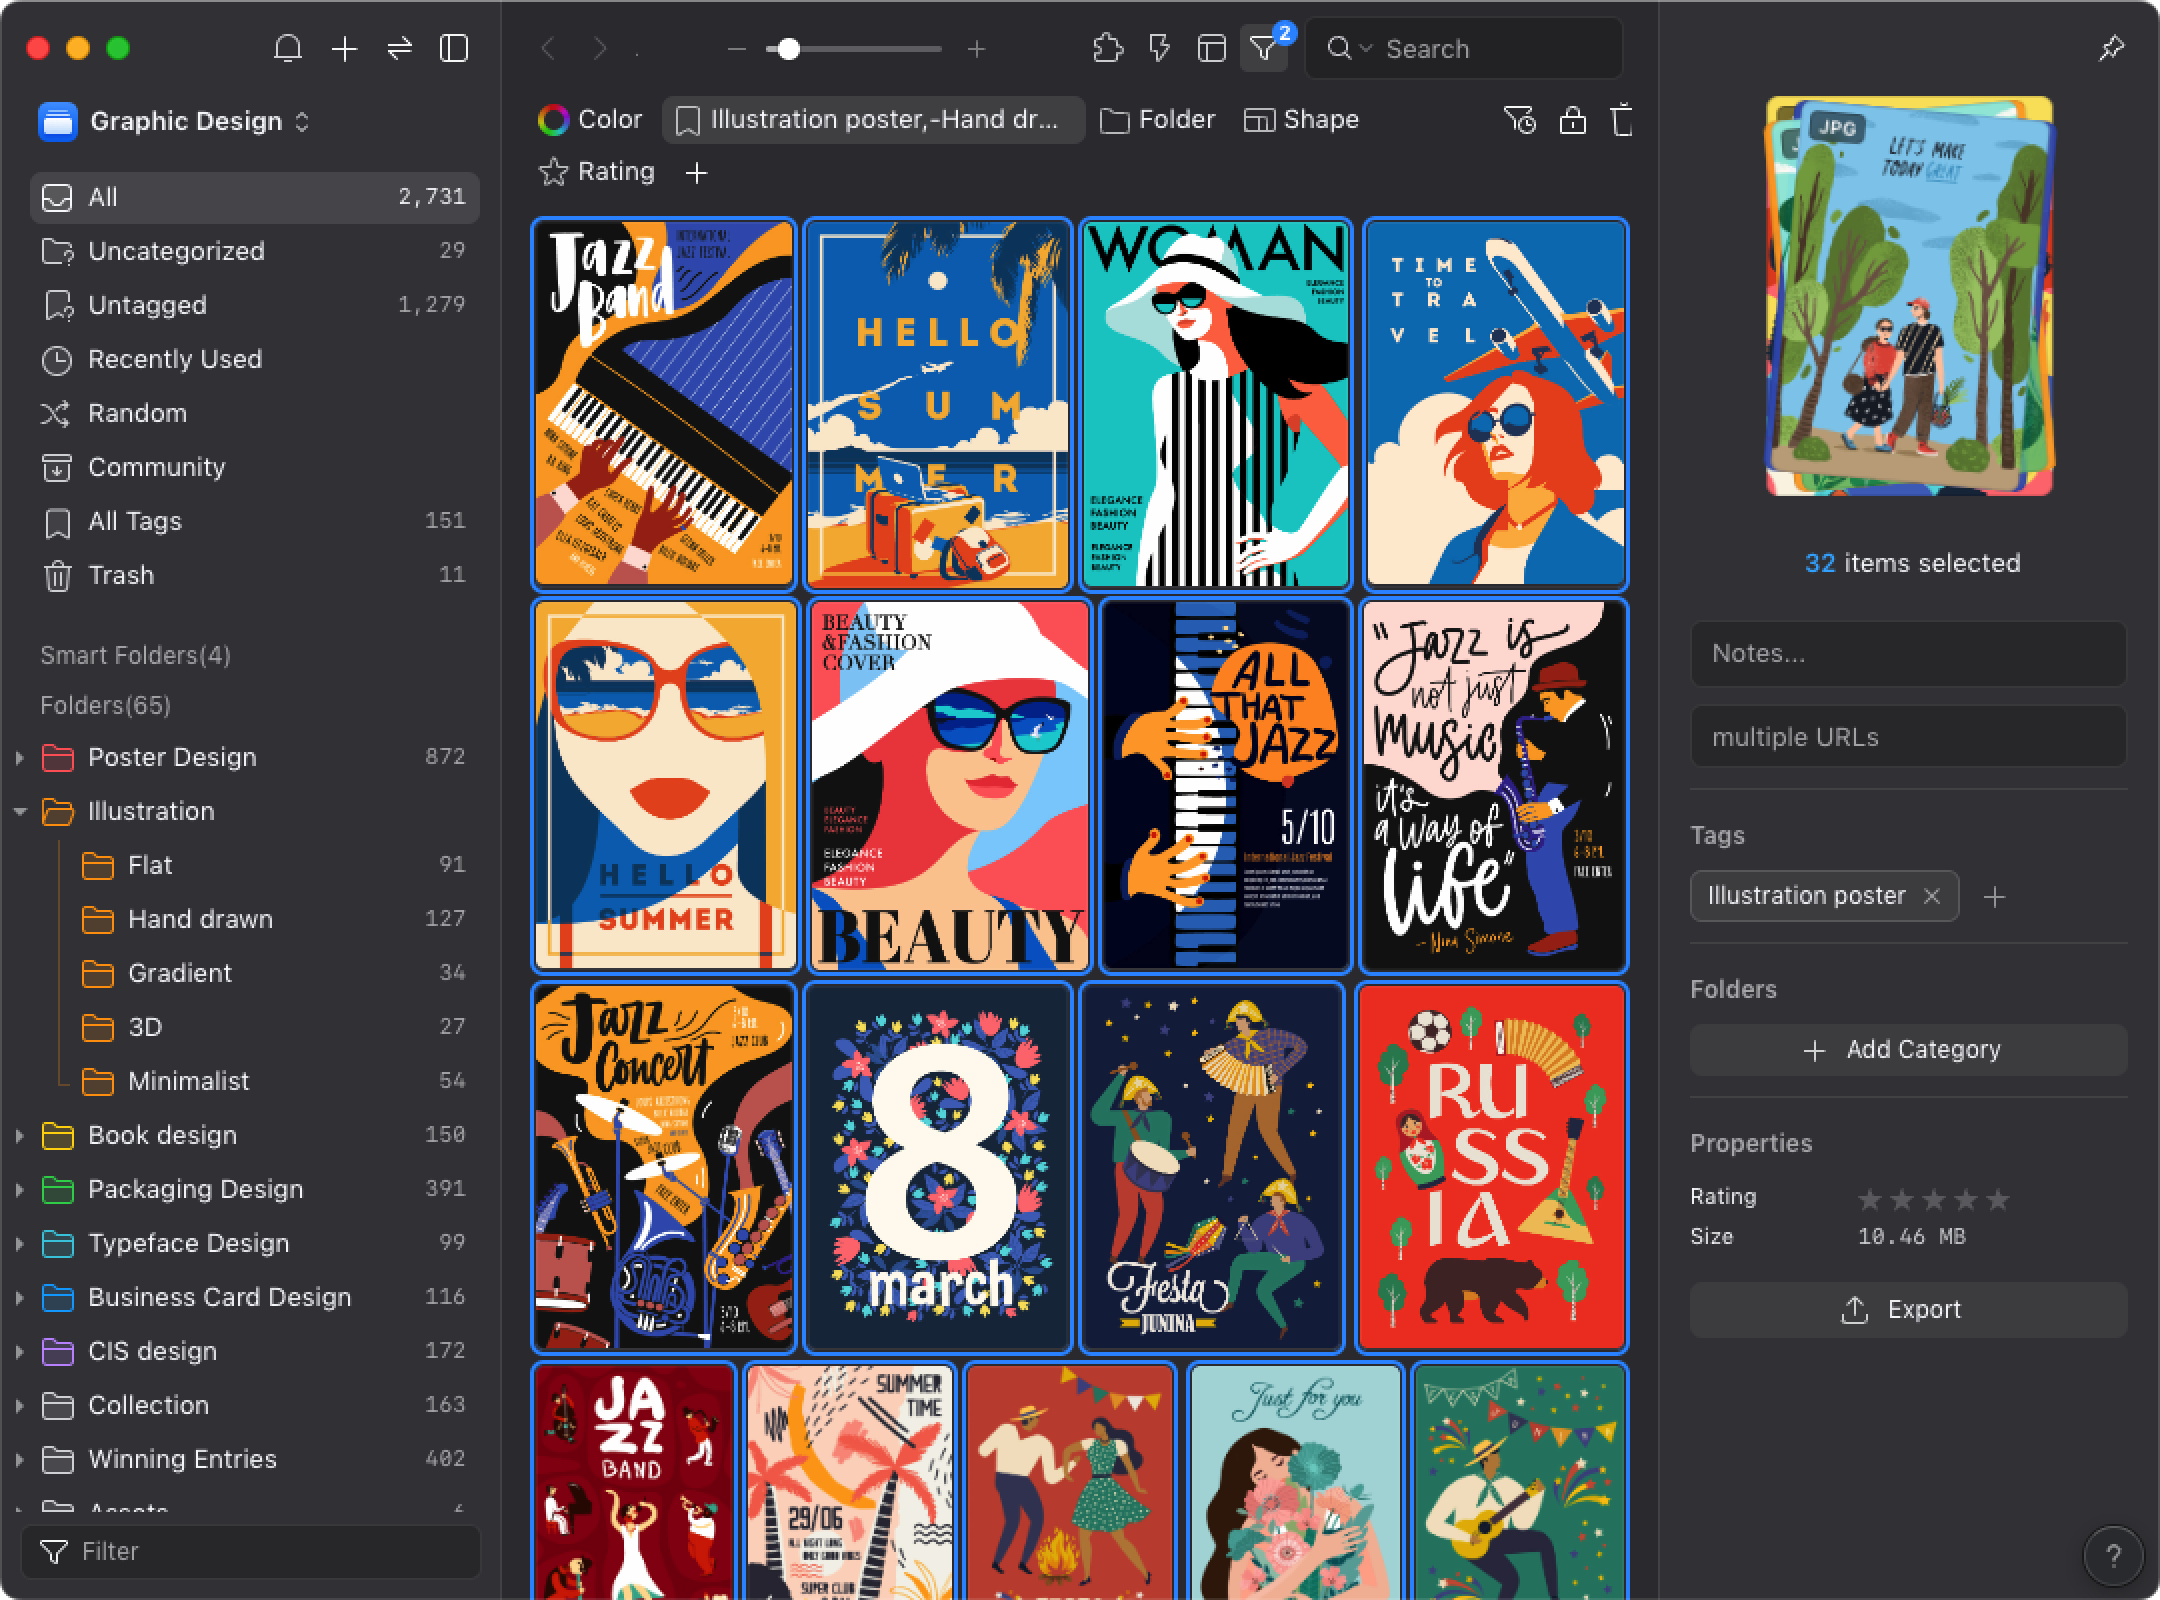Open the notifications bell
2160x1600 pixels.
coord(288,48)
